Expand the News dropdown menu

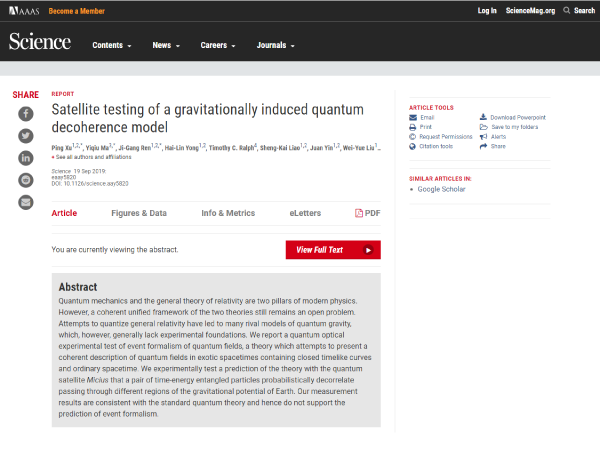point(166,45)
